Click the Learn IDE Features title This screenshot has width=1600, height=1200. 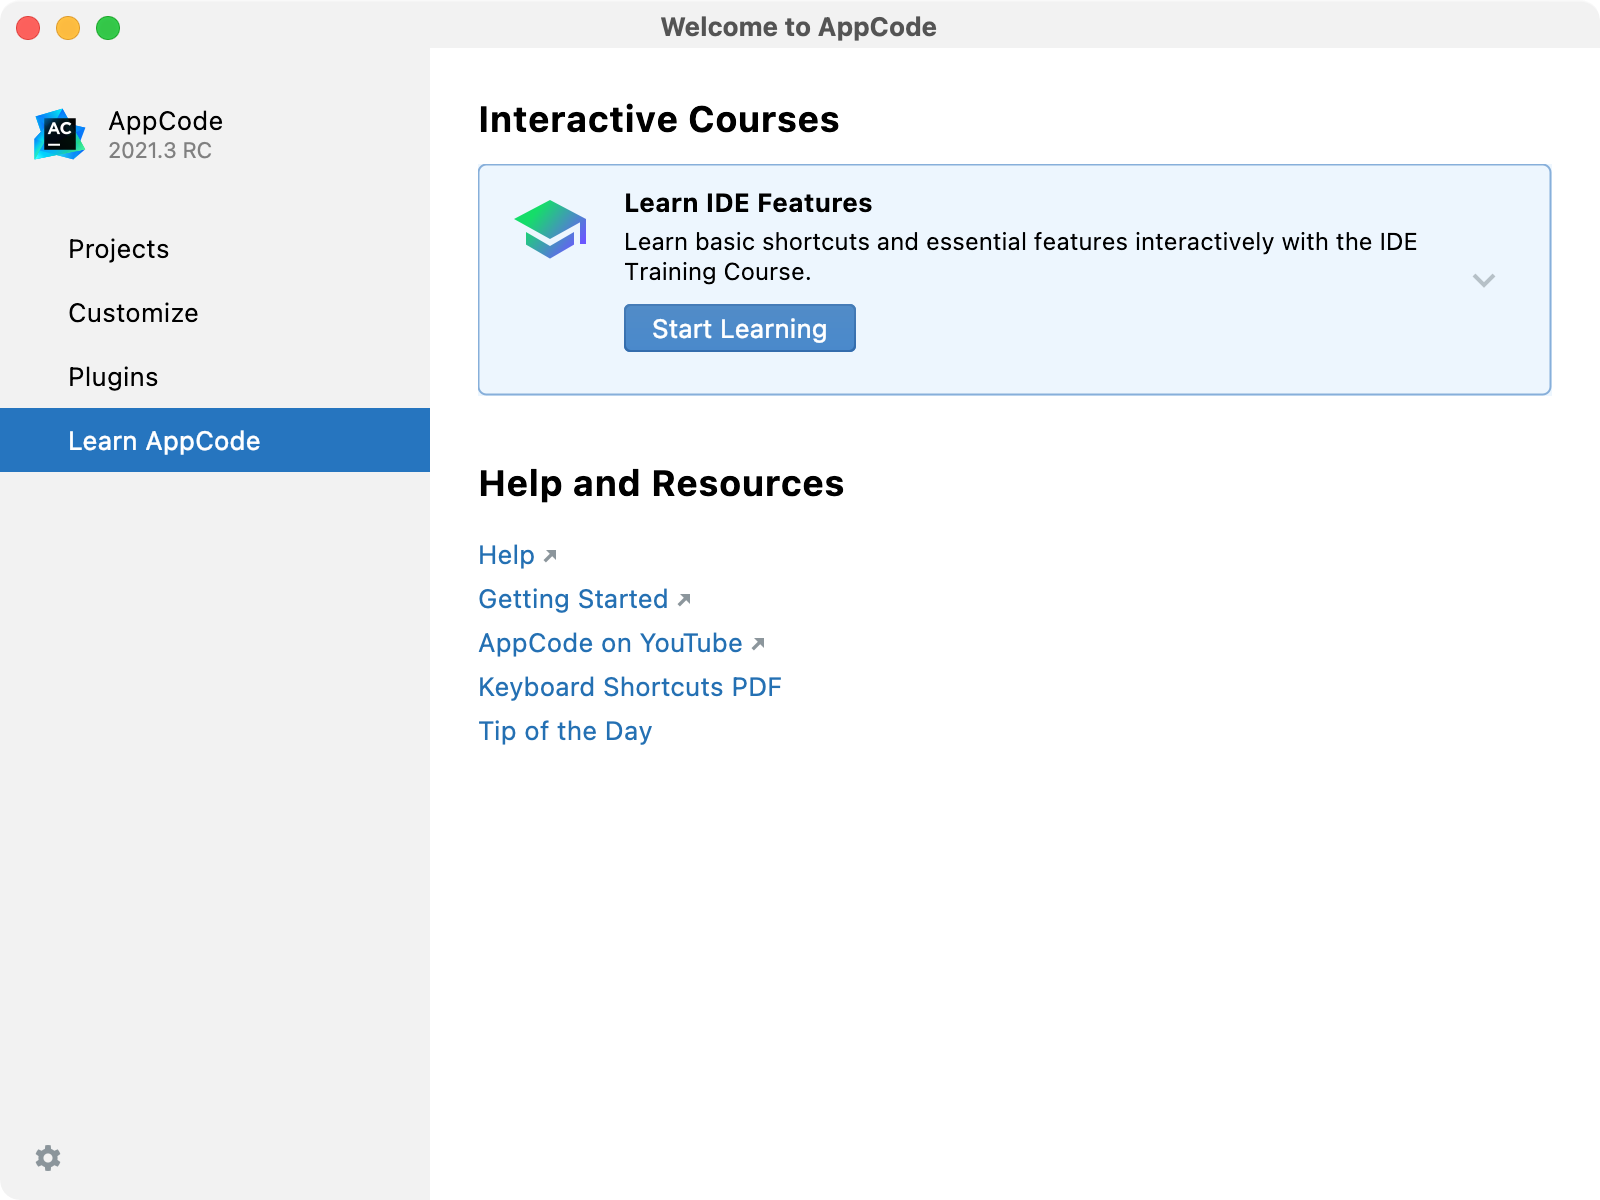pos(748,203)
